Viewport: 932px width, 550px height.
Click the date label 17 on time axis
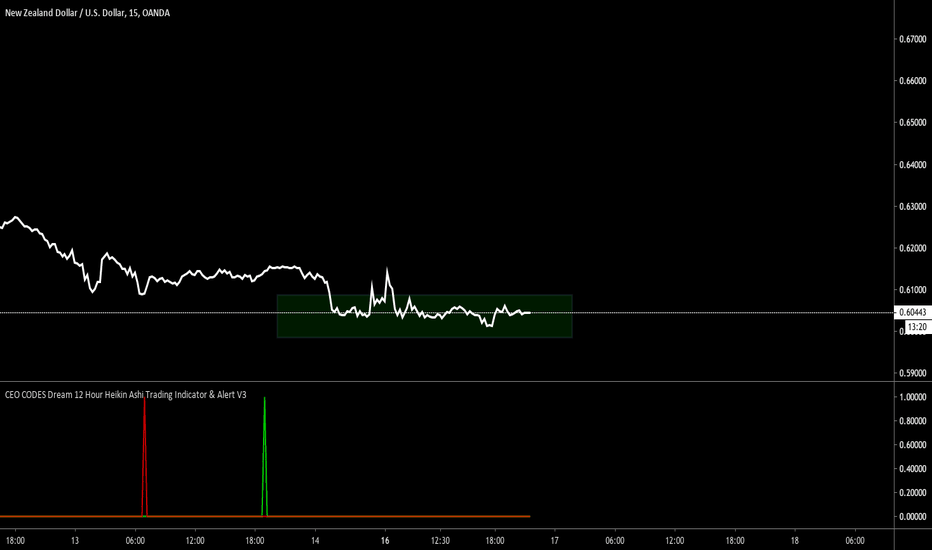(x=555, y=540)
